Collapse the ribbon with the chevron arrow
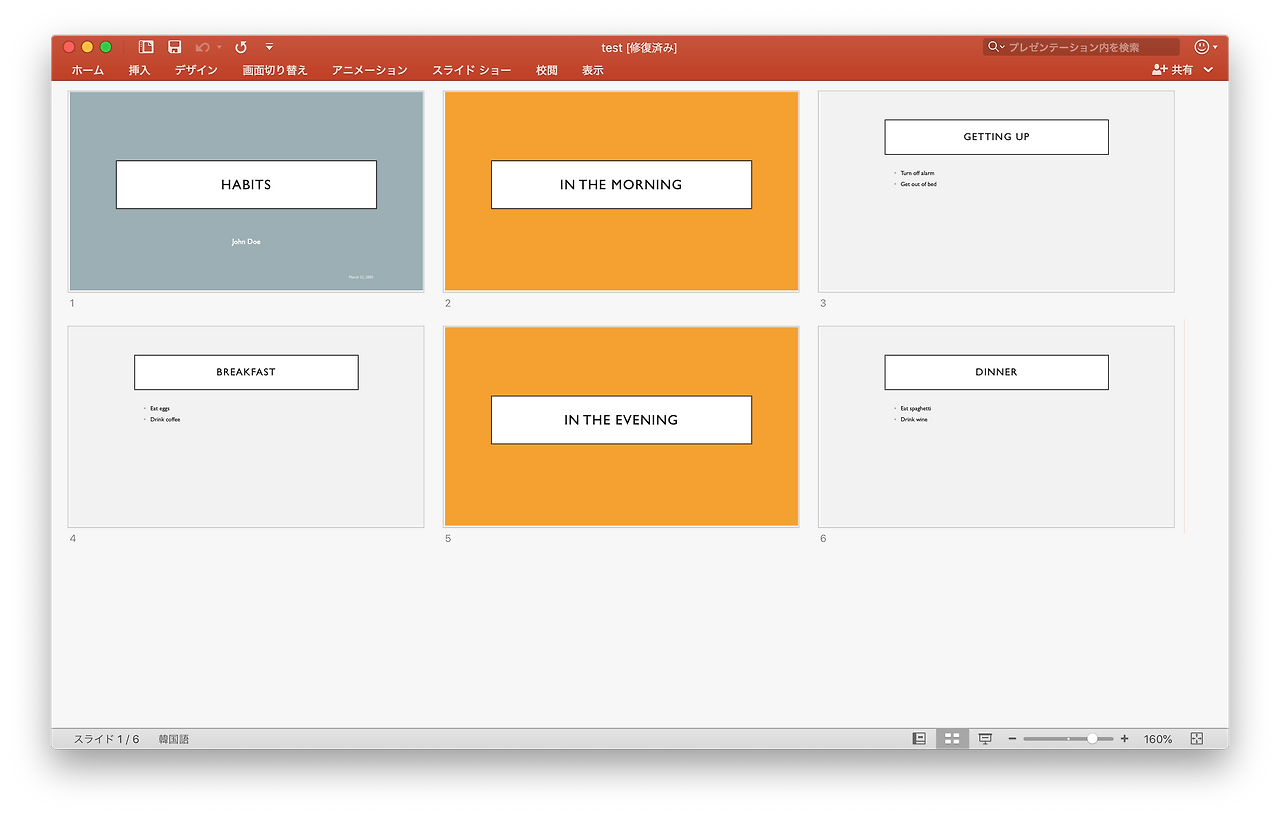 pos(1209,70)
